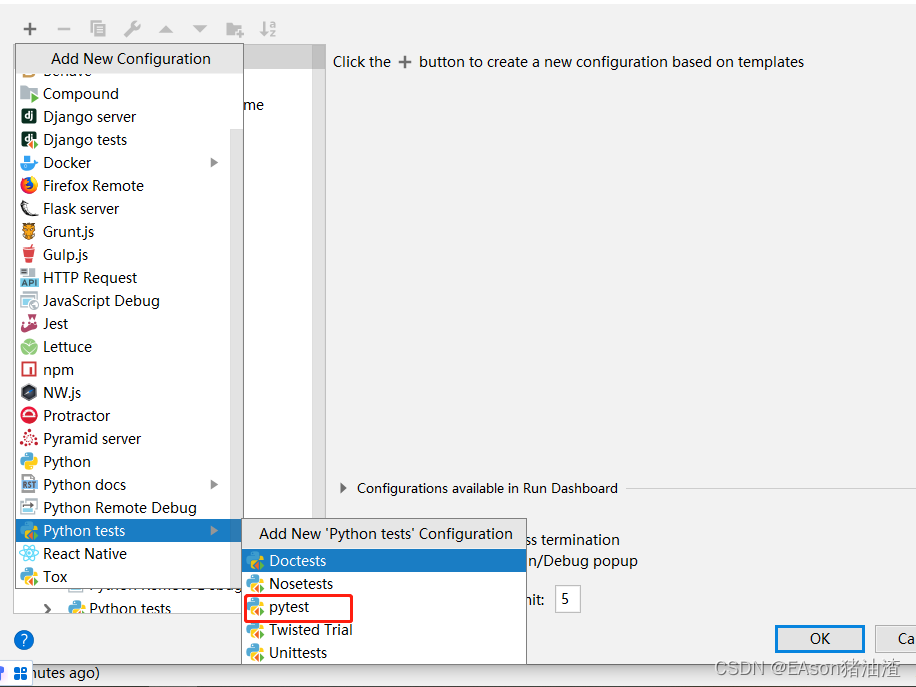
Task: Select Flask server from the list
Action: point(123,209)
